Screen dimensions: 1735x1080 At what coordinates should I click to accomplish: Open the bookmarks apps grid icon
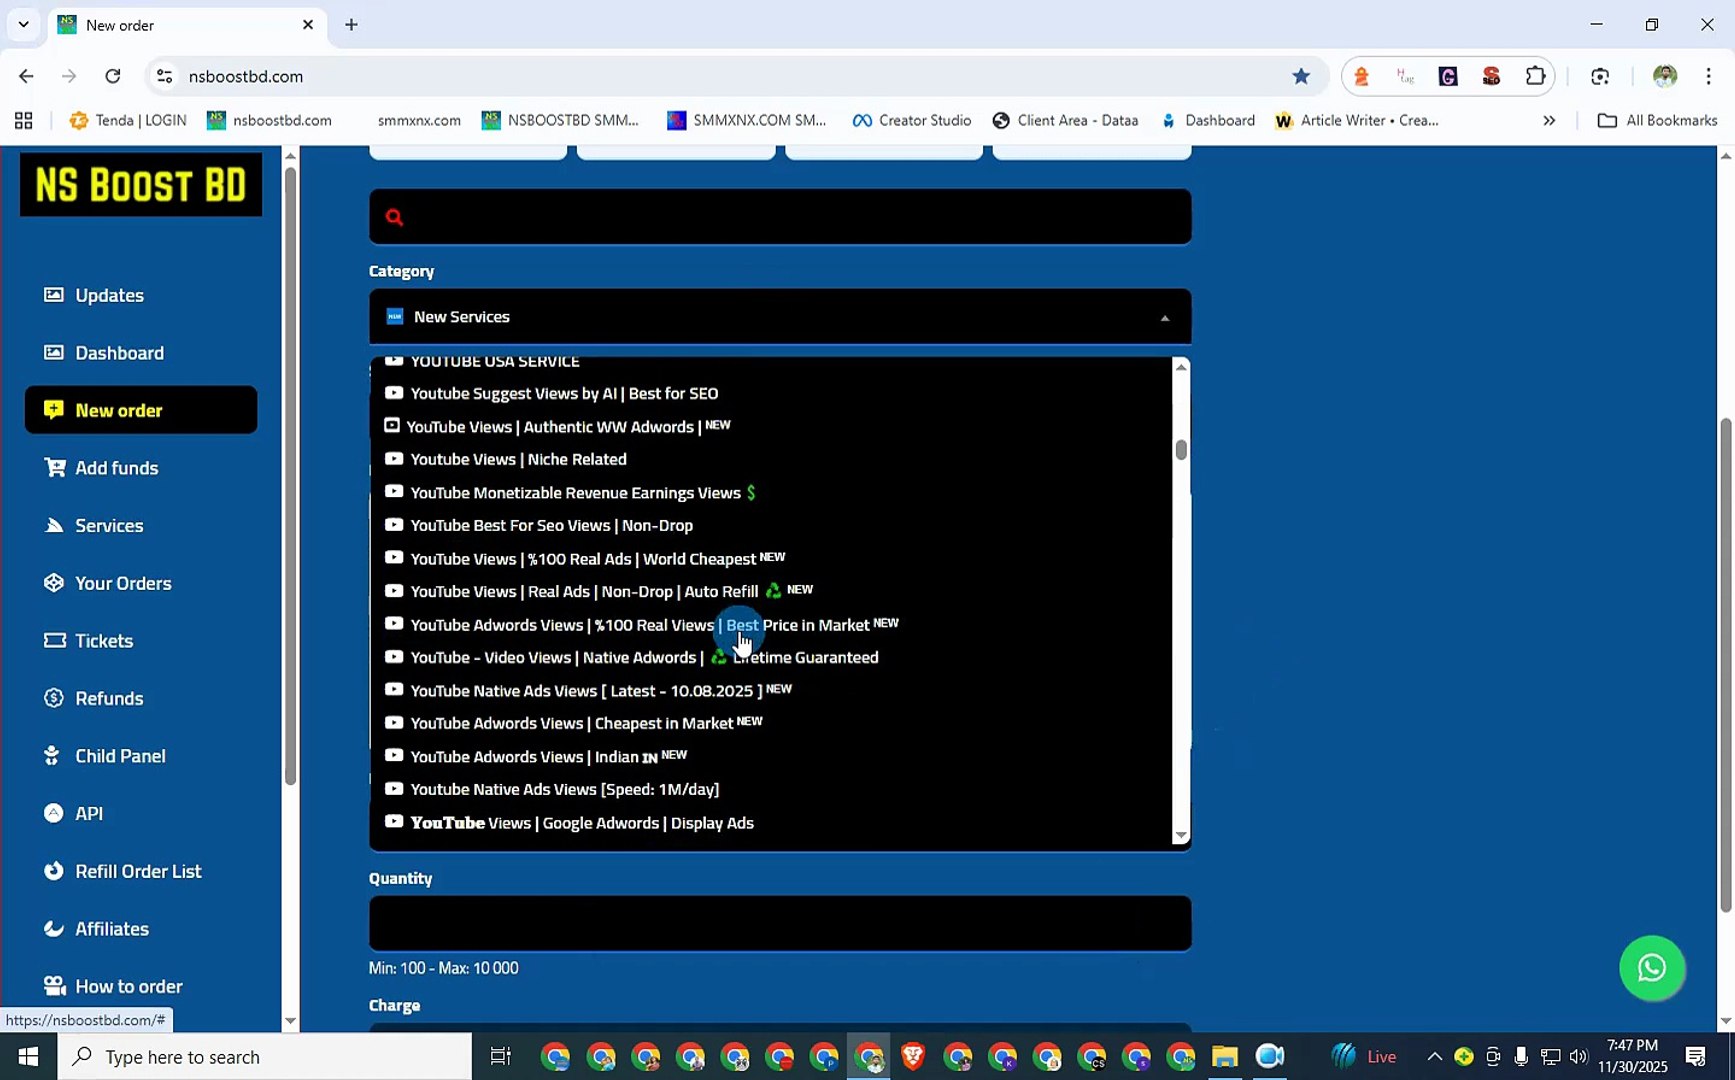(24, 121)
